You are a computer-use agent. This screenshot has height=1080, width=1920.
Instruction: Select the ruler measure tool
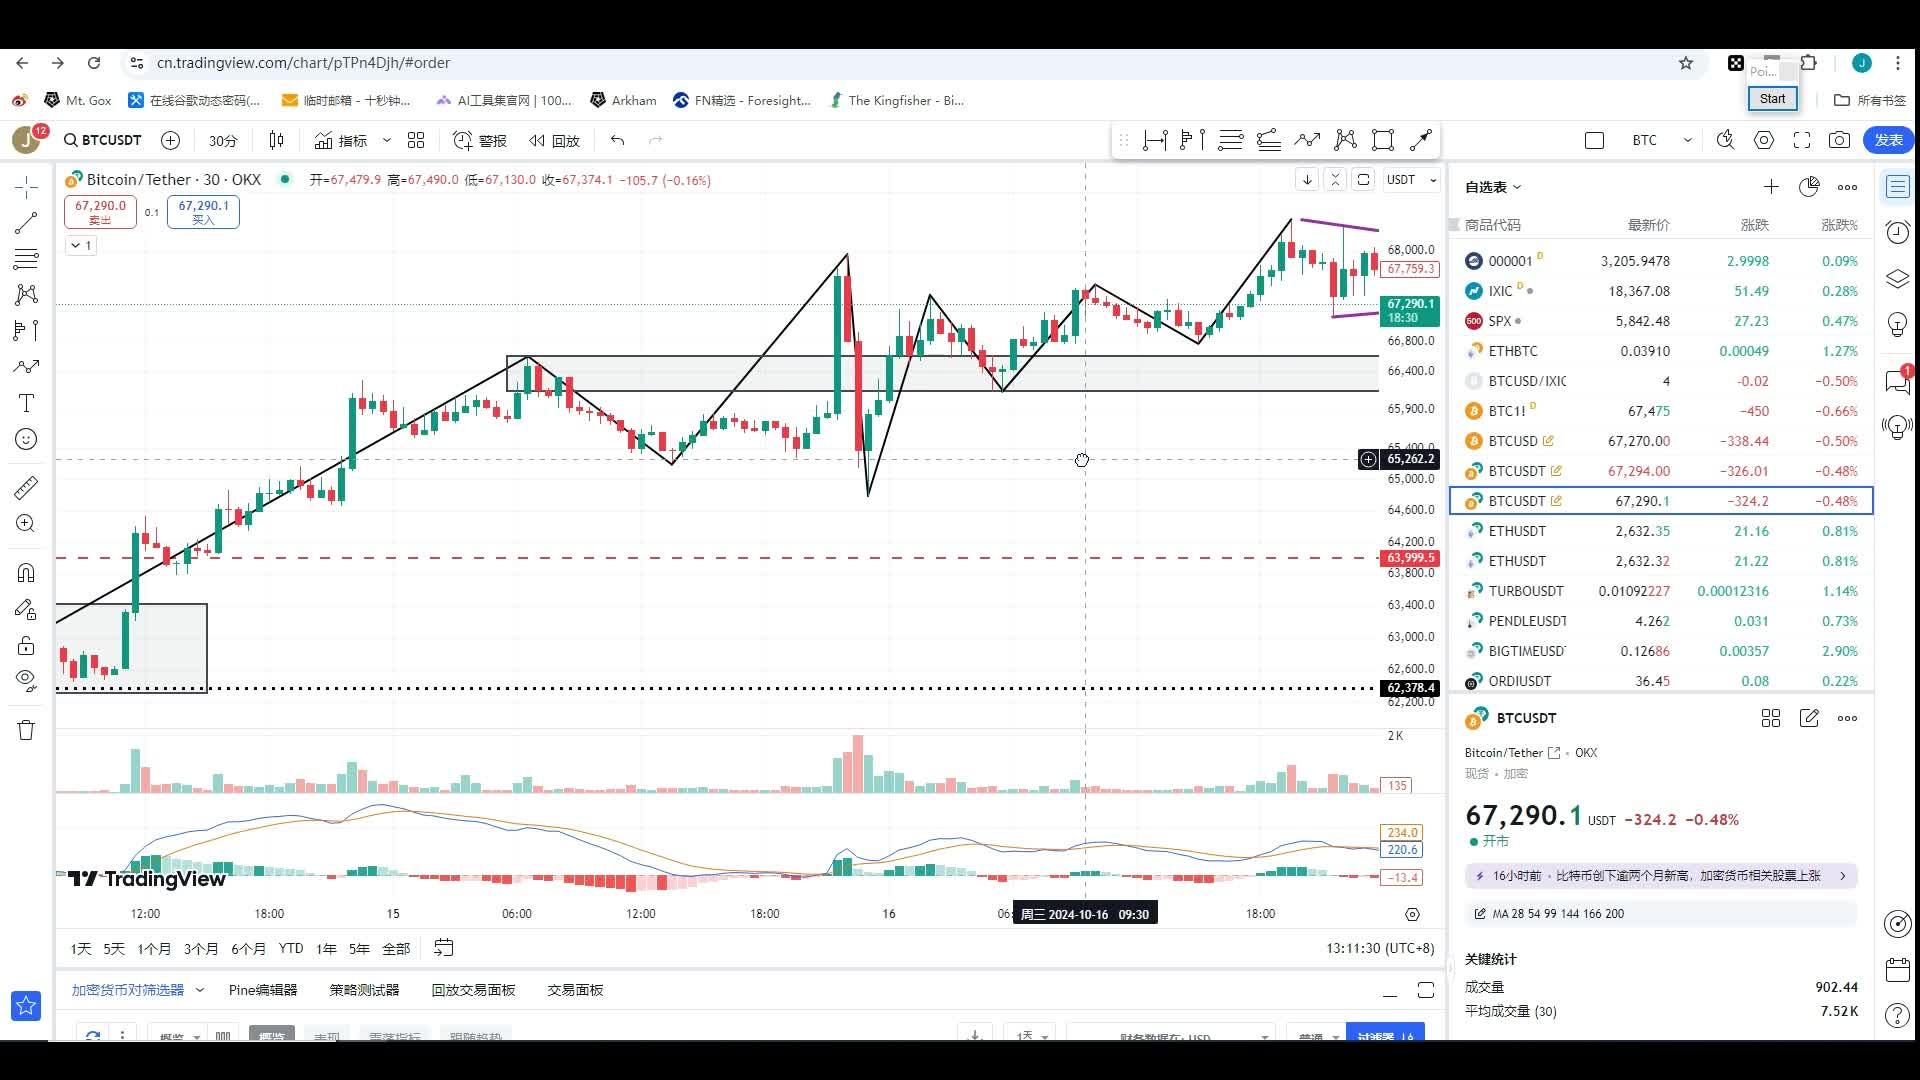[x=26, y=487]
